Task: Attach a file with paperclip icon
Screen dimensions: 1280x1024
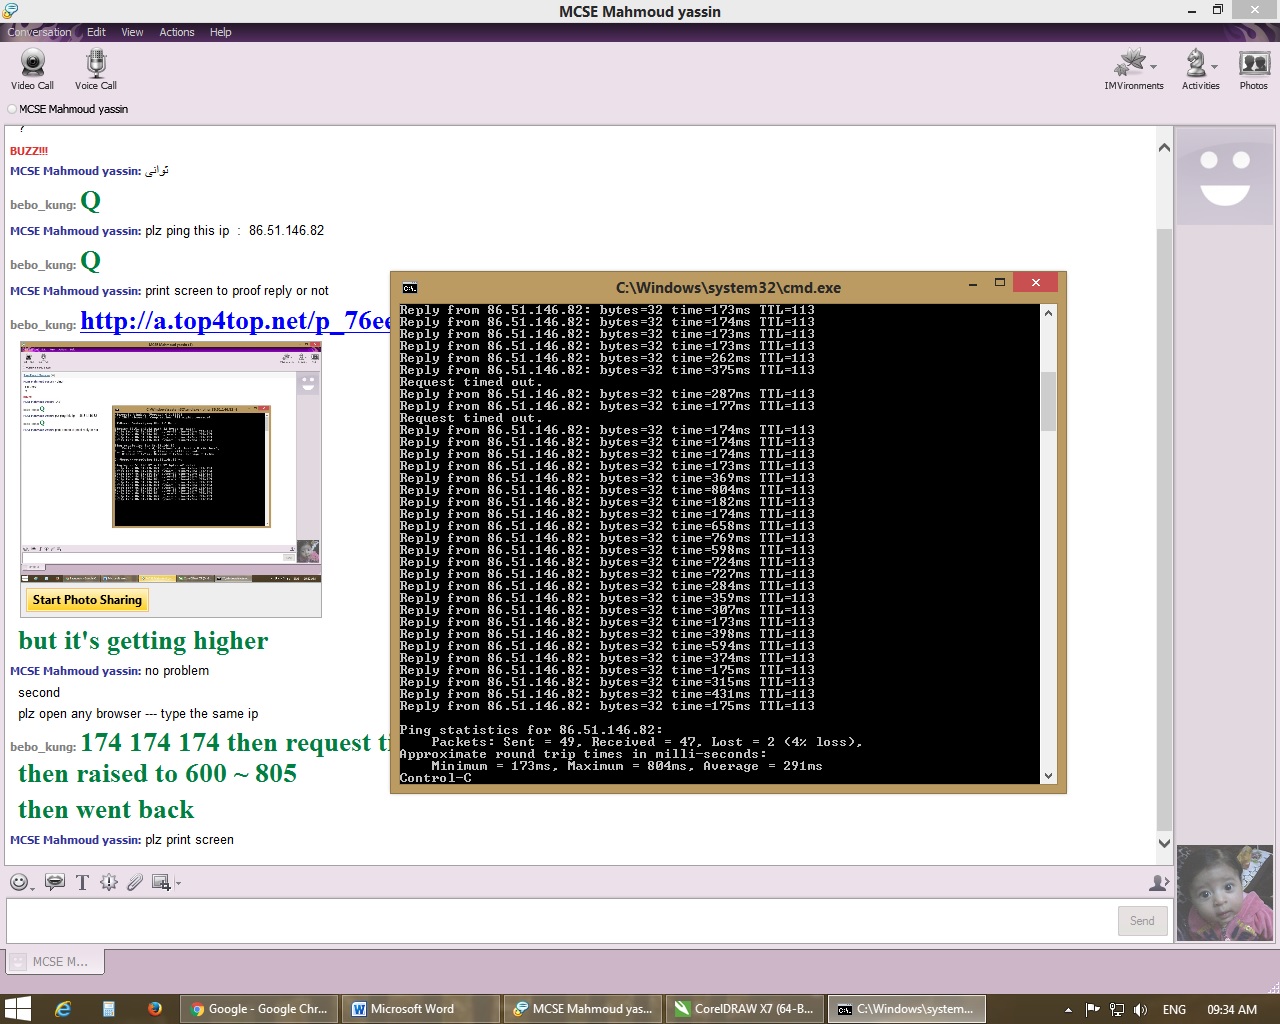Action: pyautogui.click(x=134, y=882)
